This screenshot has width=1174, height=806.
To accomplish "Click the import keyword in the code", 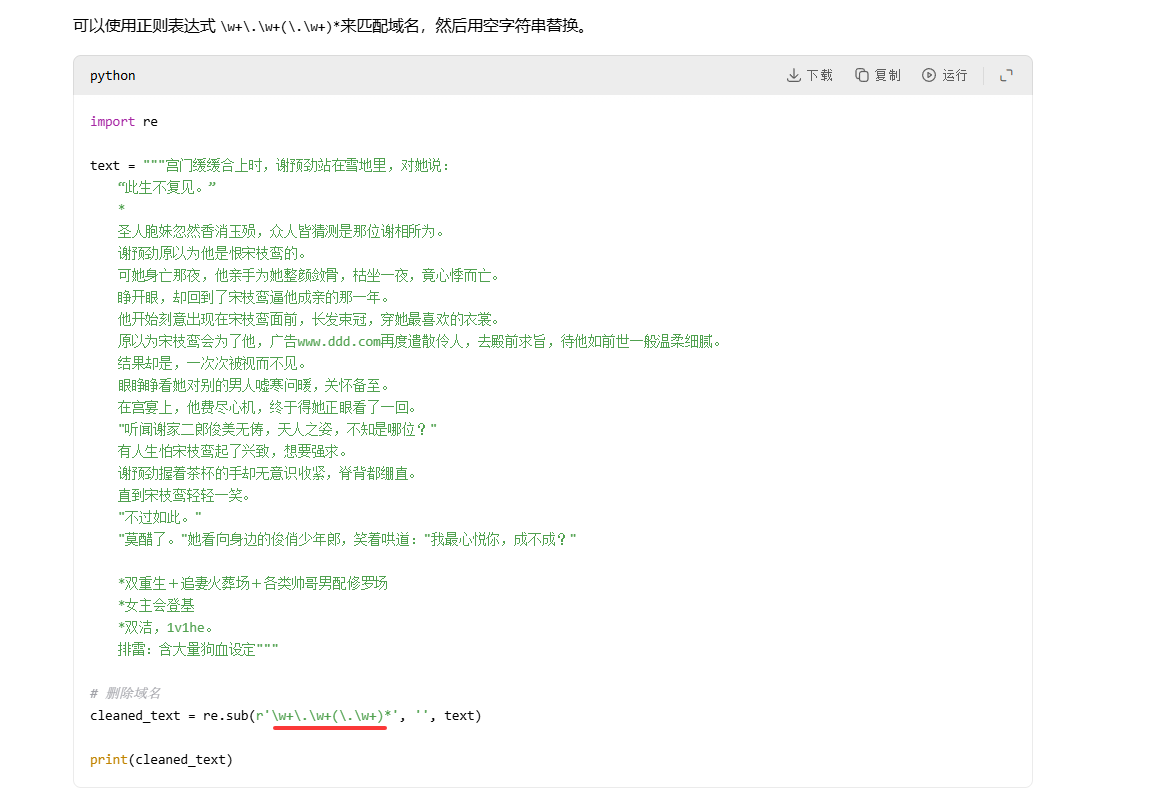I will pos(112,121).
